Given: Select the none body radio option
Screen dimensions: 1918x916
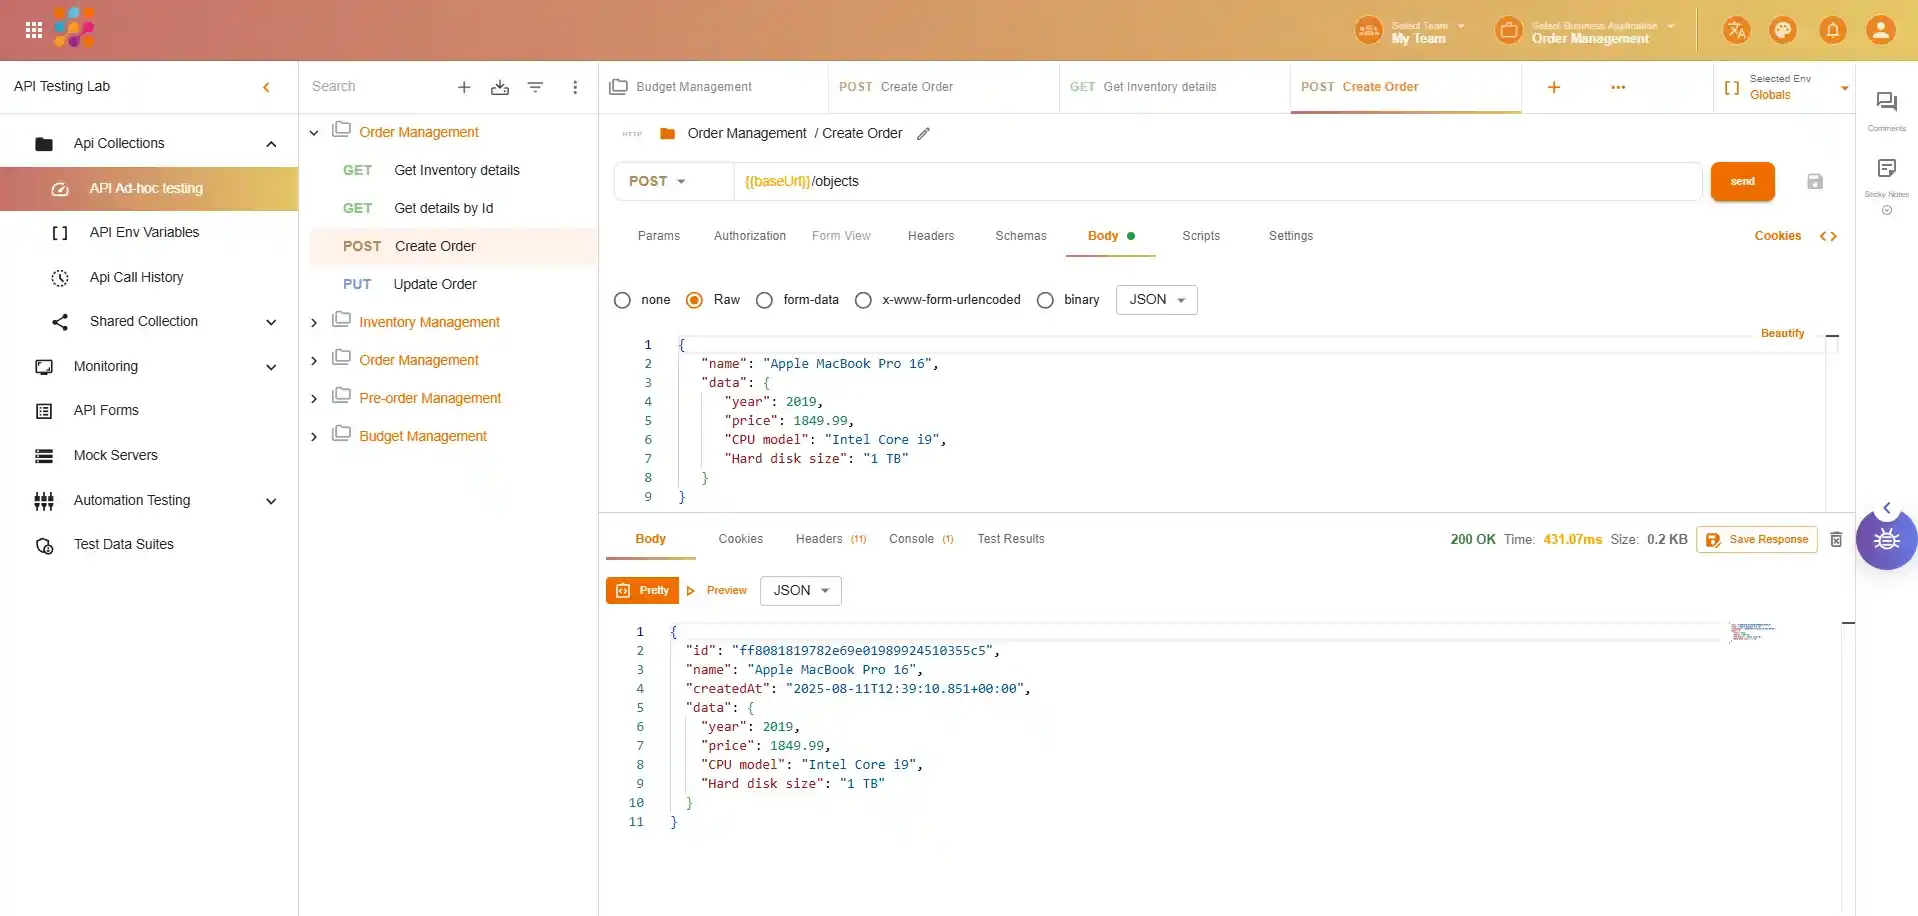Looking at the screenshot, I should click(x=623, y=300).
